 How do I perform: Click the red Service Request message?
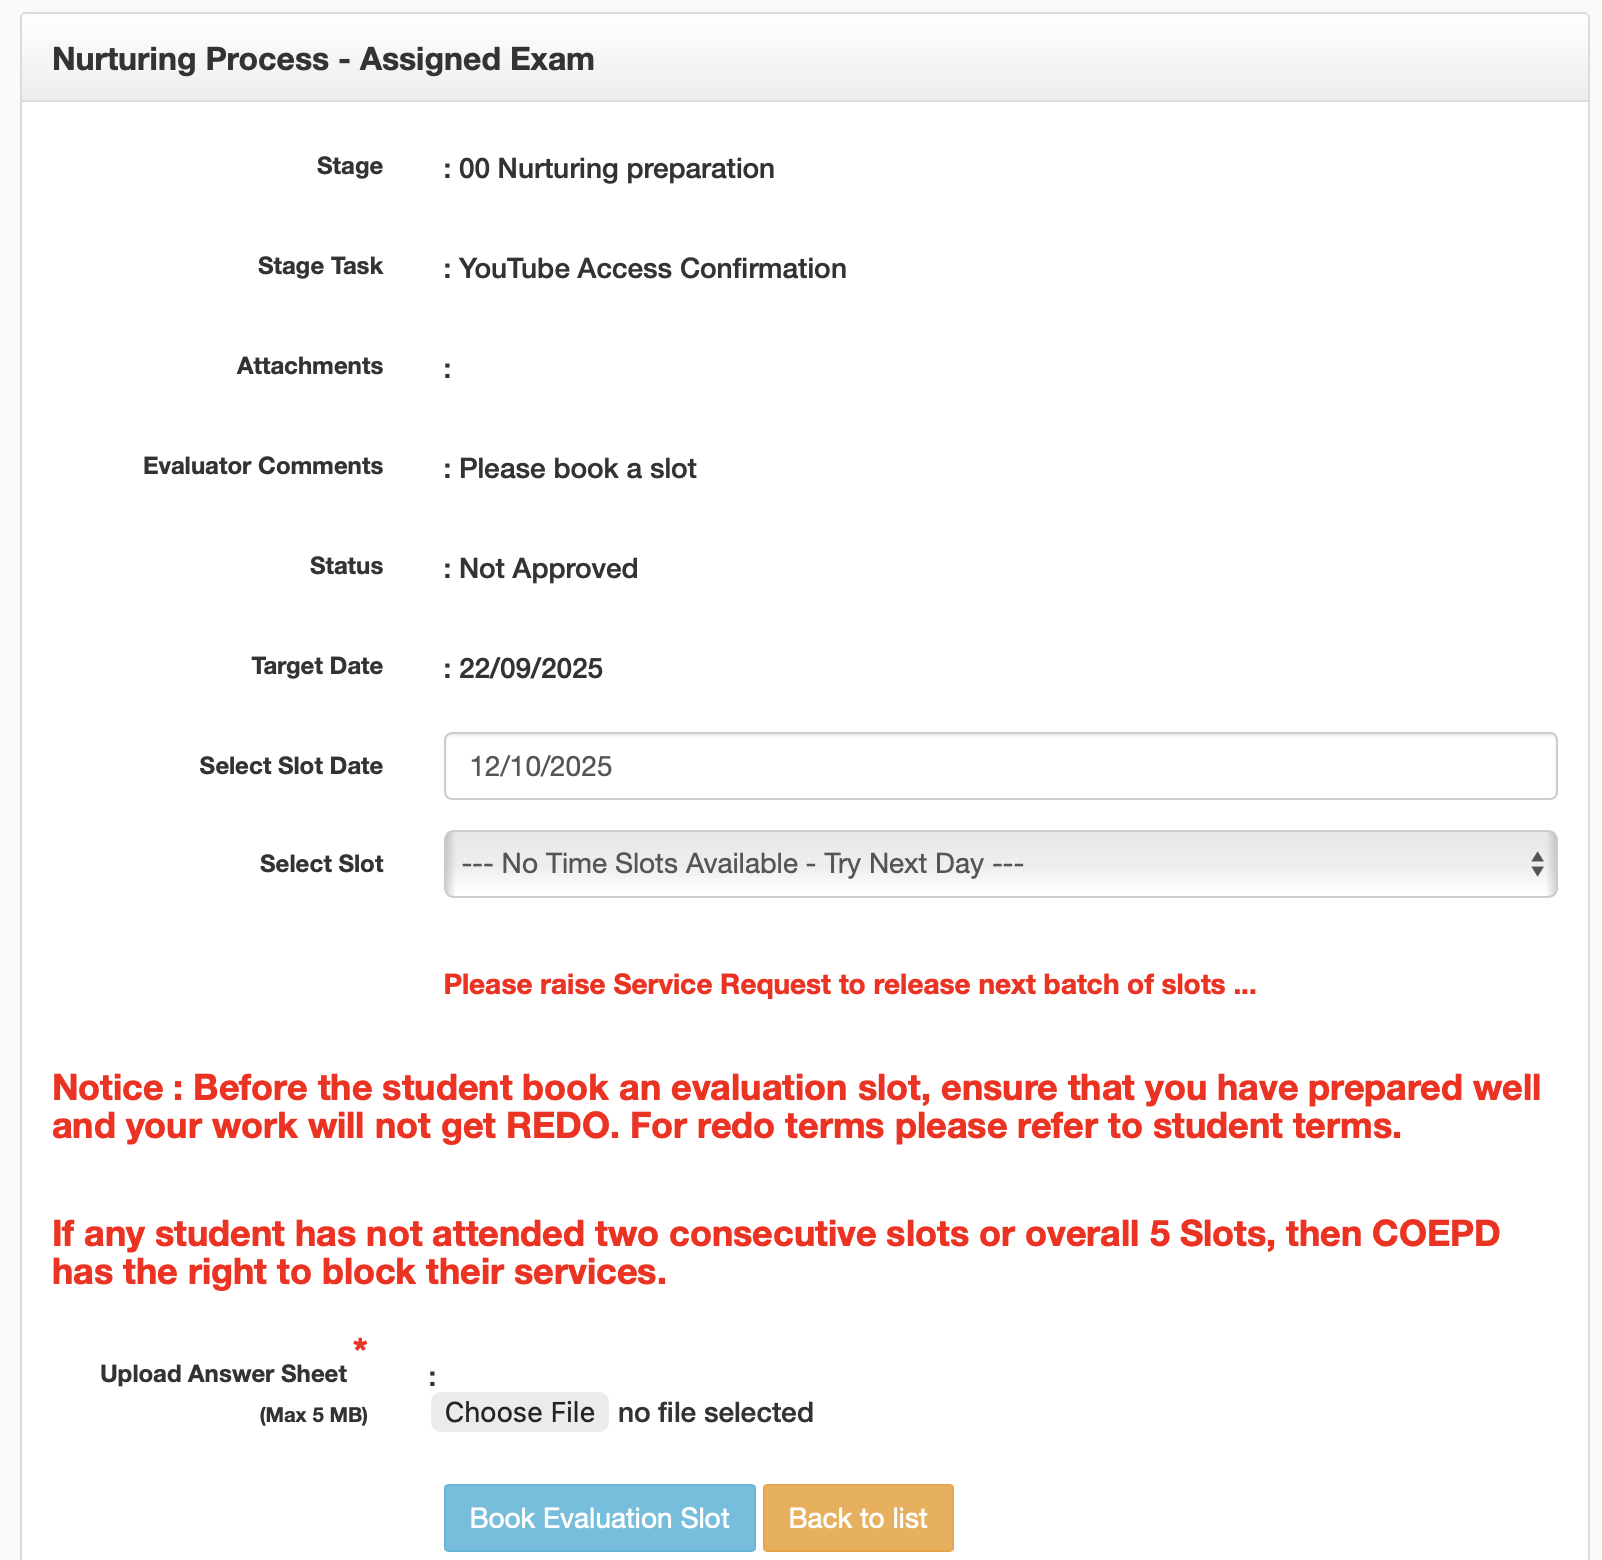coord(849,985)
